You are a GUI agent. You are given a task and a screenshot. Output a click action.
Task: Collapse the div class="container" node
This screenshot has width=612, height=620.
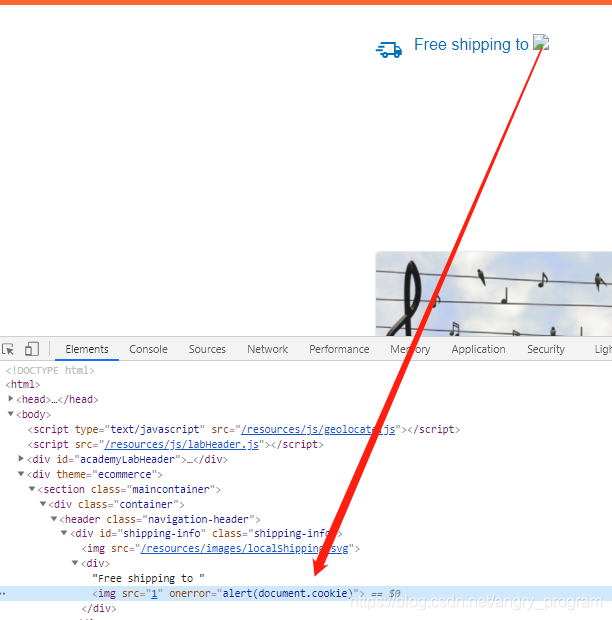coord(43,504)
